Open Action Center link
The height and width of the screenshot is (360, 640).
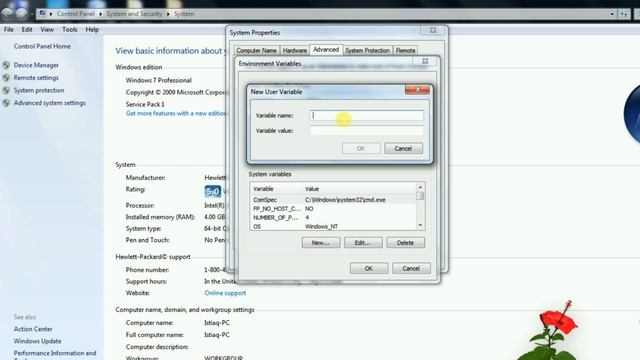pyautogui.click(x=33, y=329)
